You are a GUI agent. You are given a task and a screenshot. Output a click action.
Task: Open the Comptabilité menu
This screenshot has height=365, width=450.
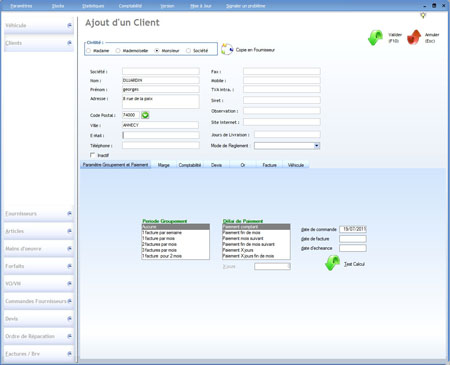coord(130,6)
